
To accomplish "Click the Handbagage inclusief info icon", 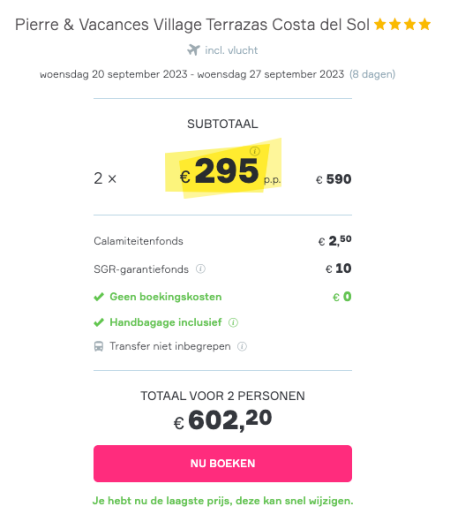I will point(233,323).
